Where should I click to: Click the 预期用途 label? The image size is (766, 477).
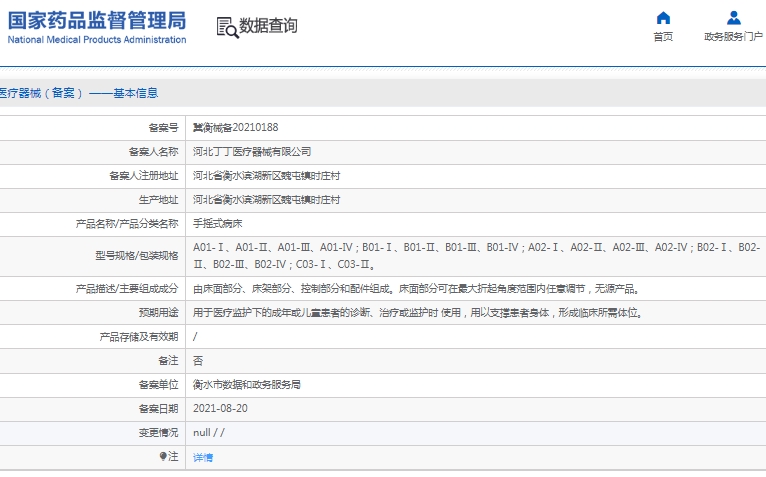159,312
